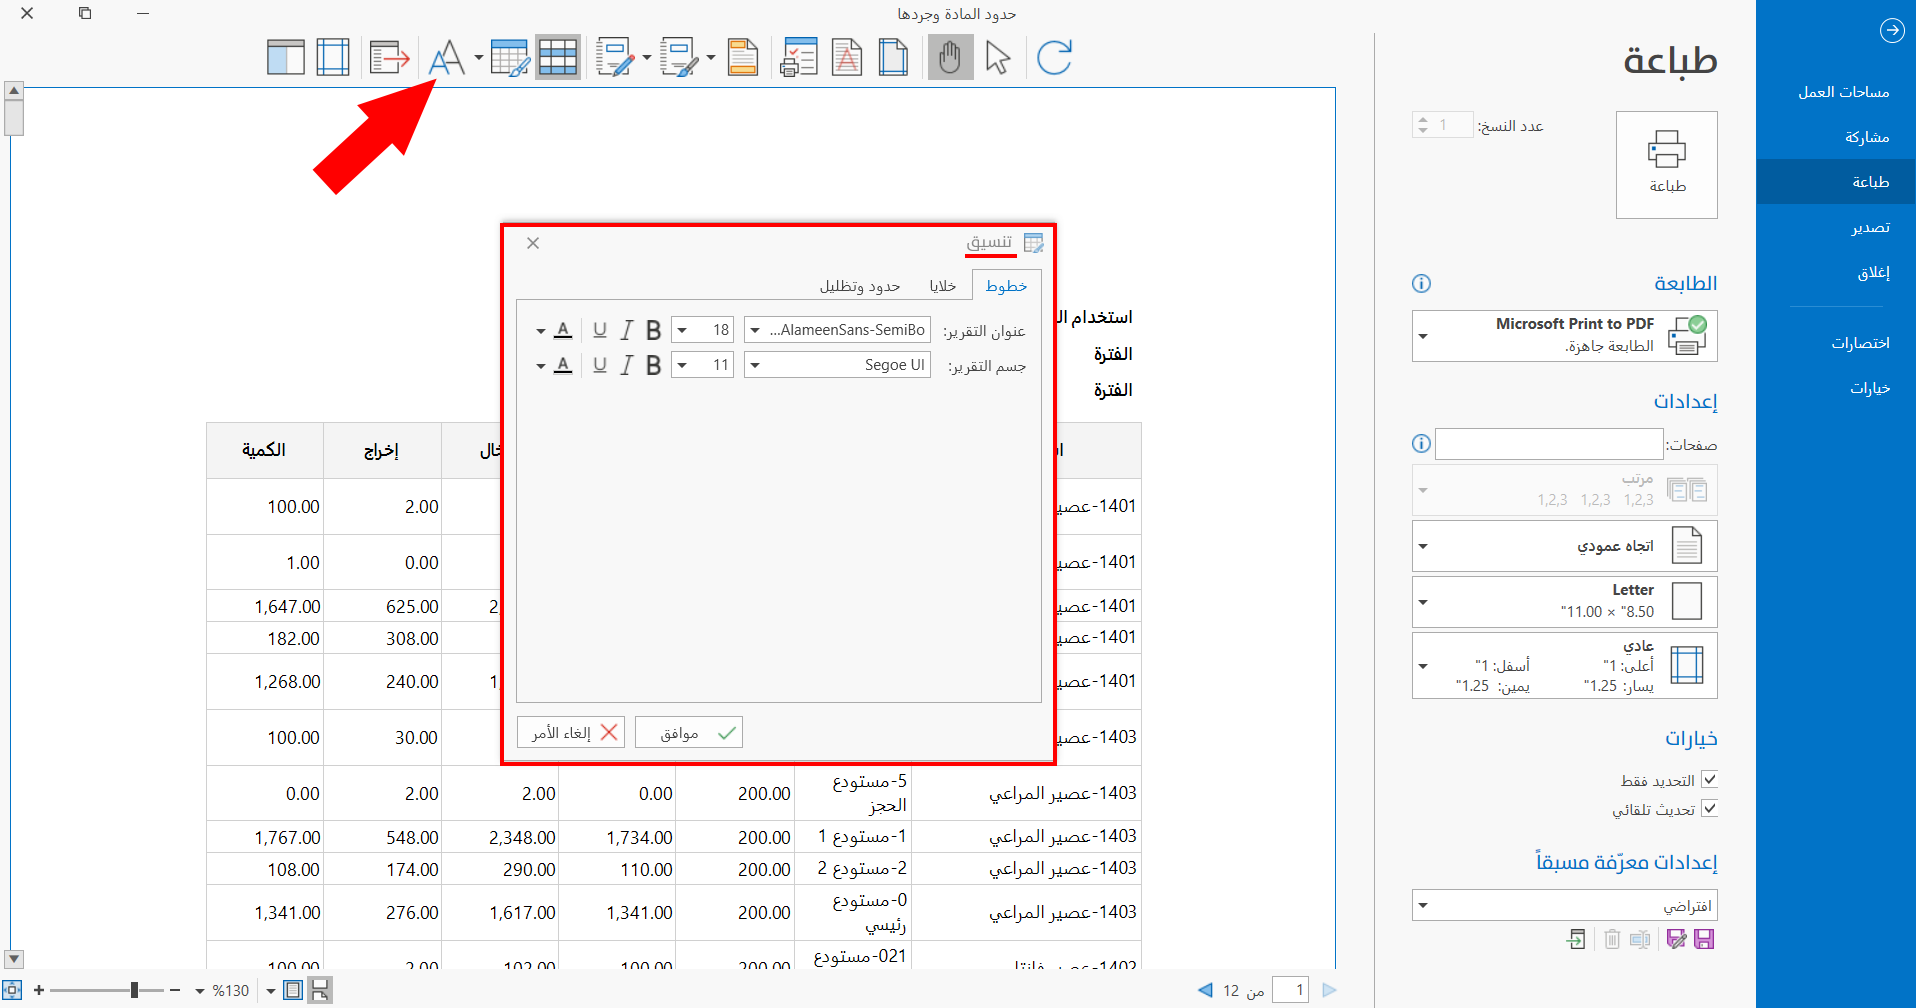Click the save-as preset pencil icon
Image resolution: width=1916 pixels, height=1008 pixels.
tap(1677, 939)
